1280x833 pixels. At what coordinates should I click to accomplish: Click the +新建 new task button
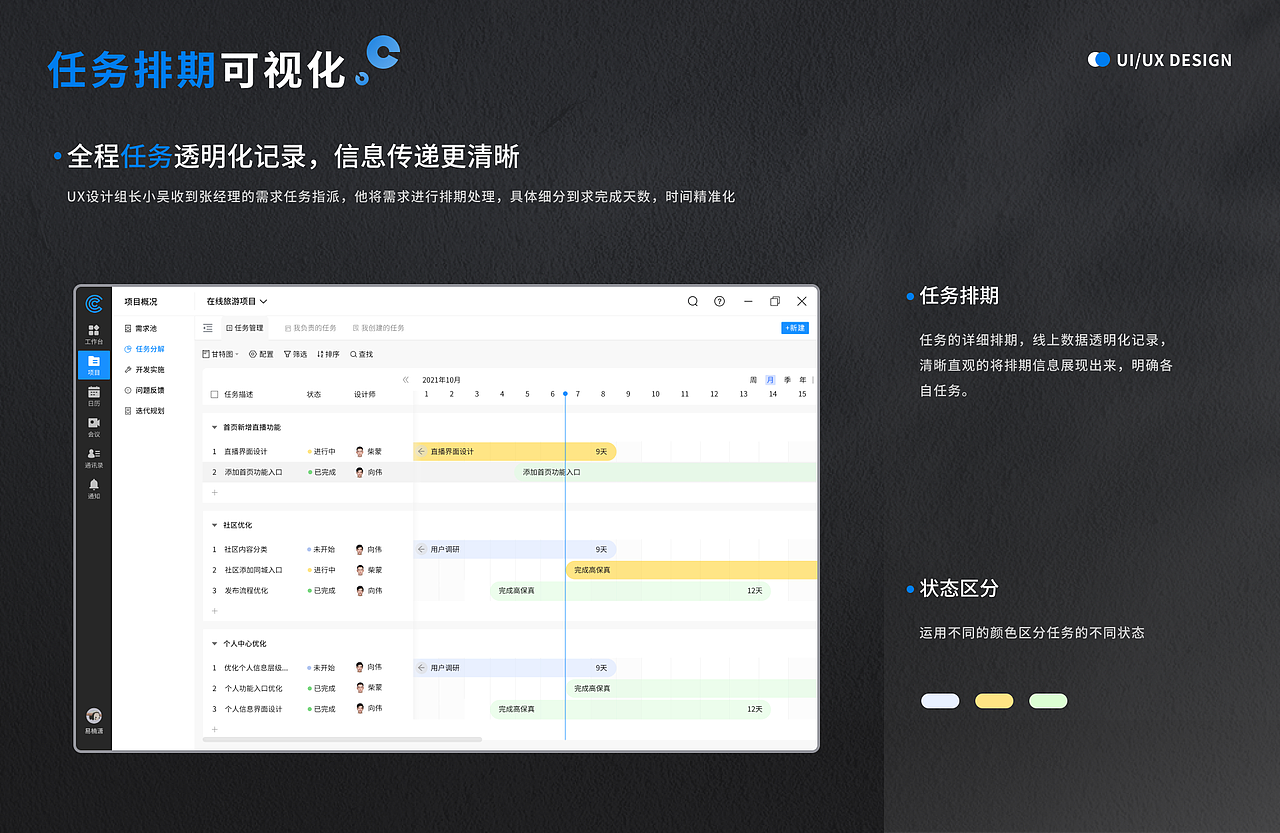click(794, 328)
